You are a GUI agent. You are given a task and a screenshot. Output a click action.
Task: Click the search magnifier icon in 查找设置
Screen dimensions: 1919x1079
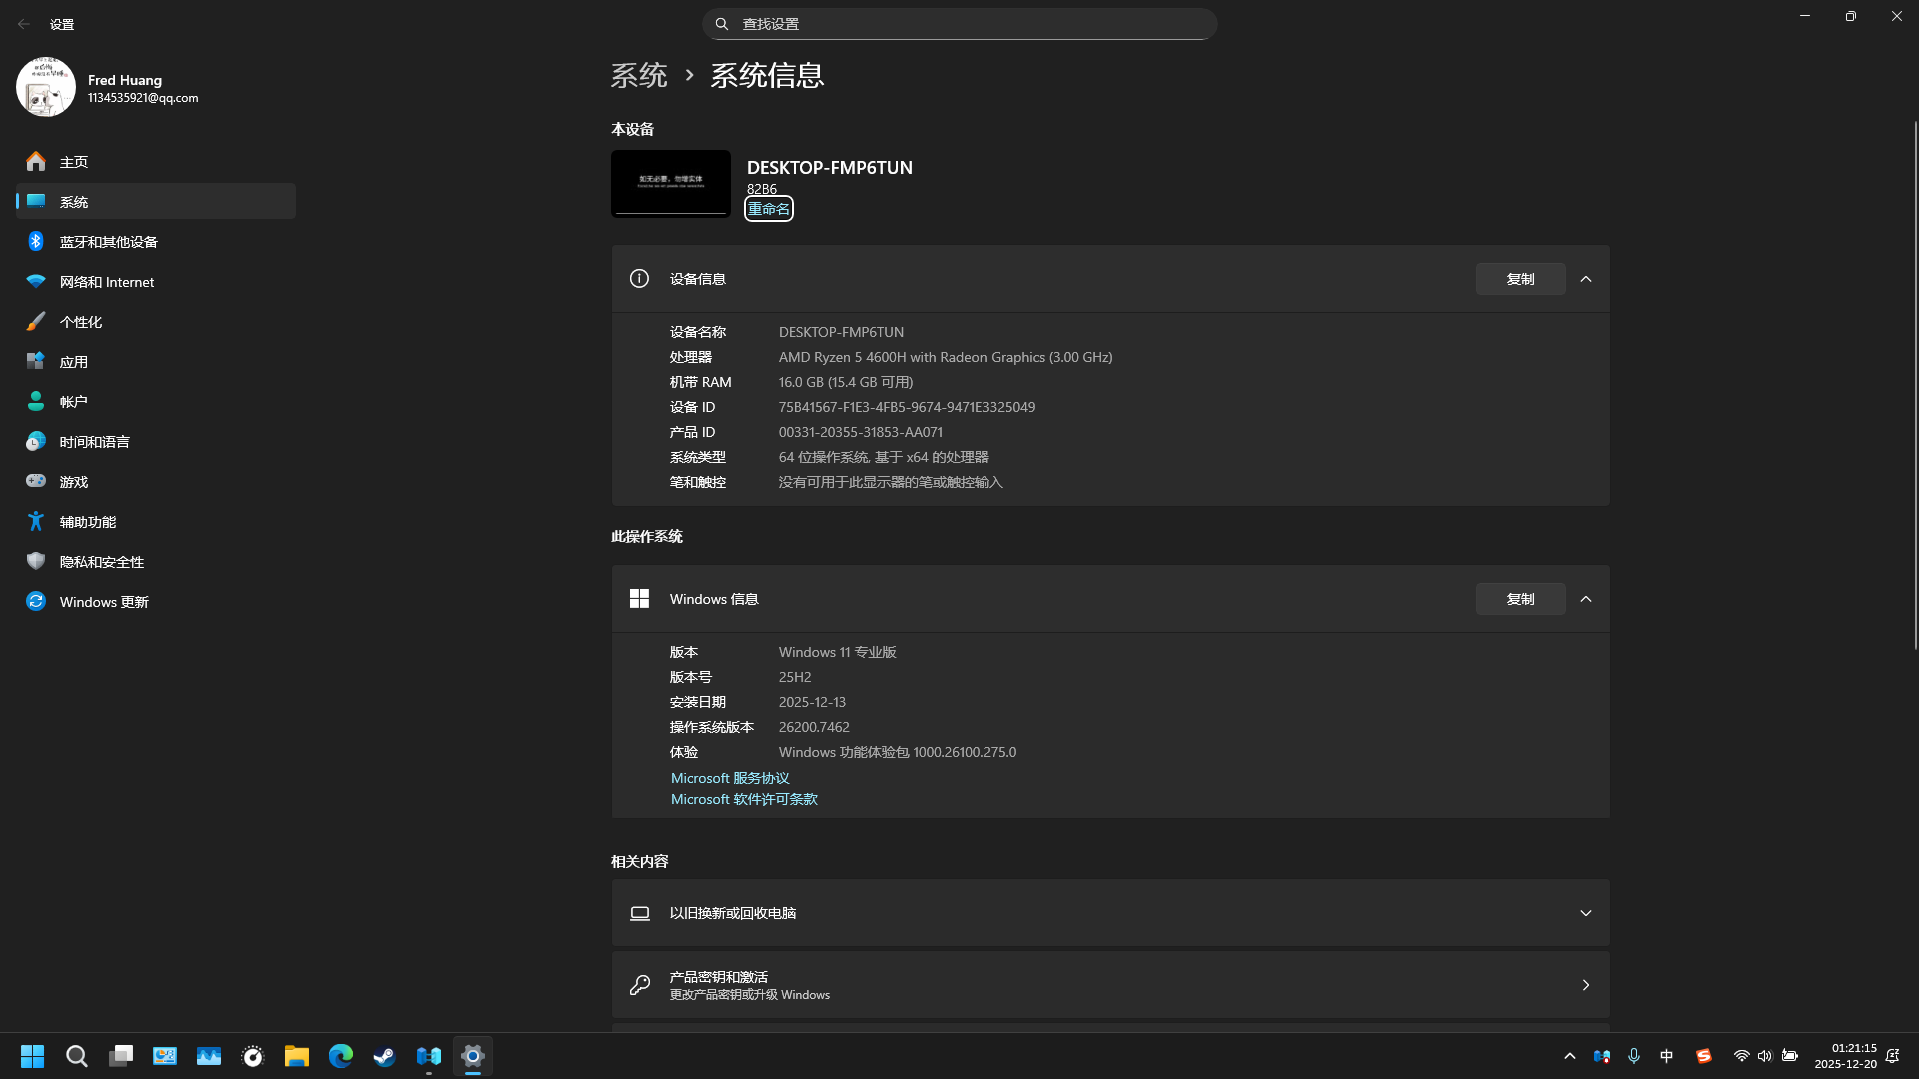point(722,24)
